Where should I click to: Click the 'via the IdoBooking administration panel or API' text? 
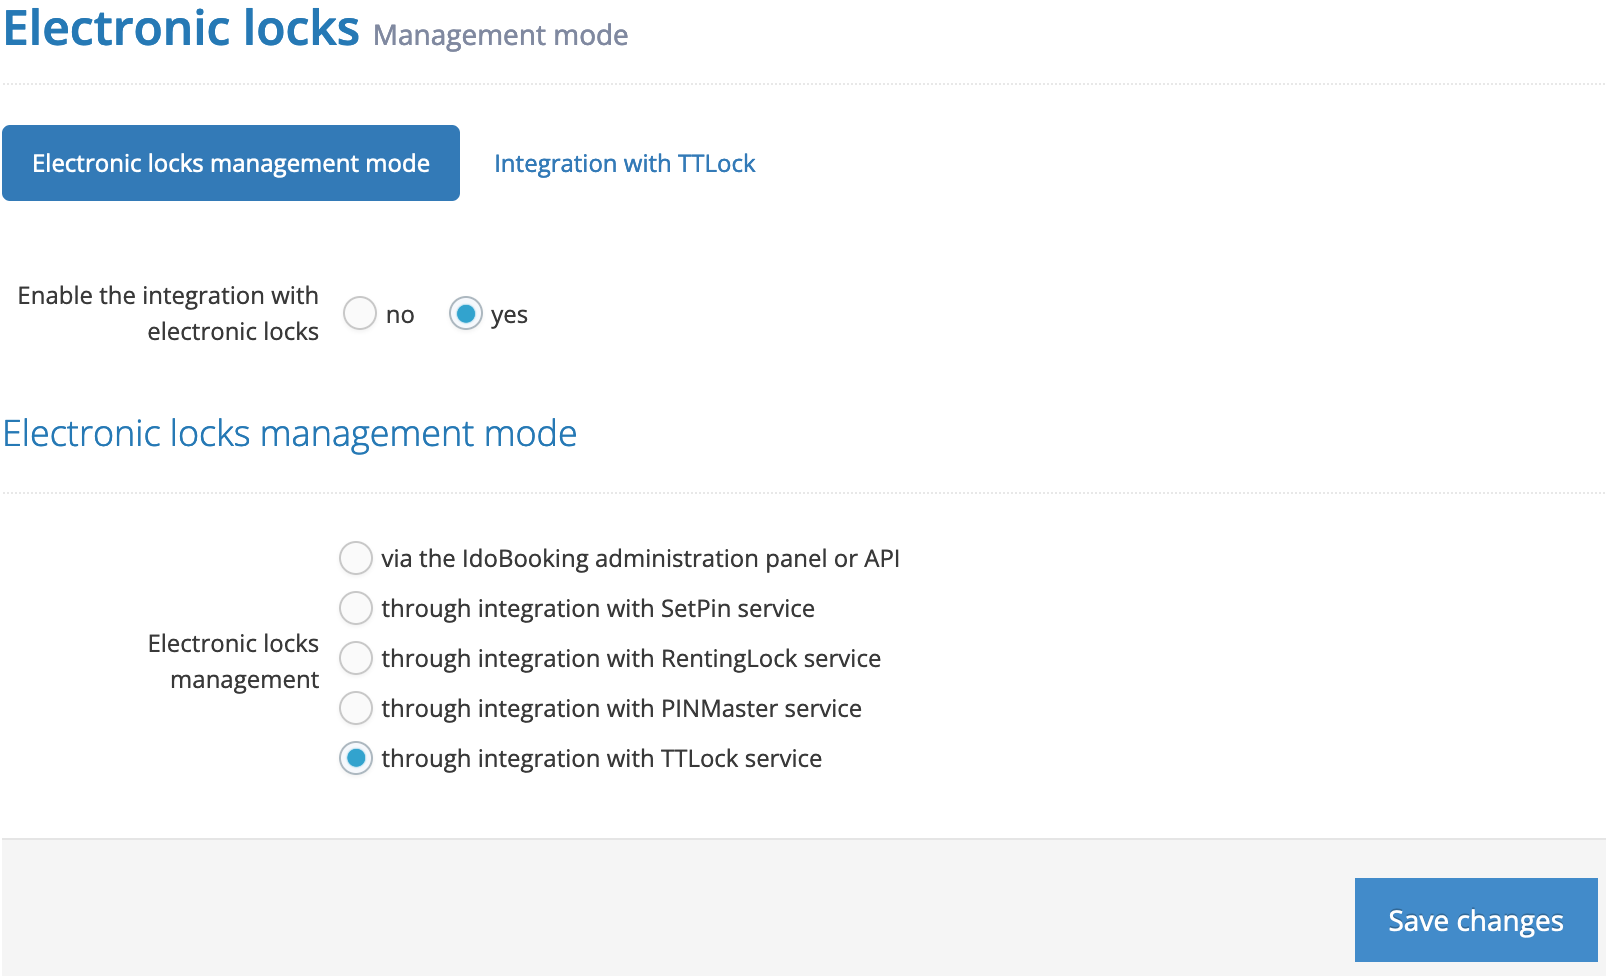[x=640, y=558]
